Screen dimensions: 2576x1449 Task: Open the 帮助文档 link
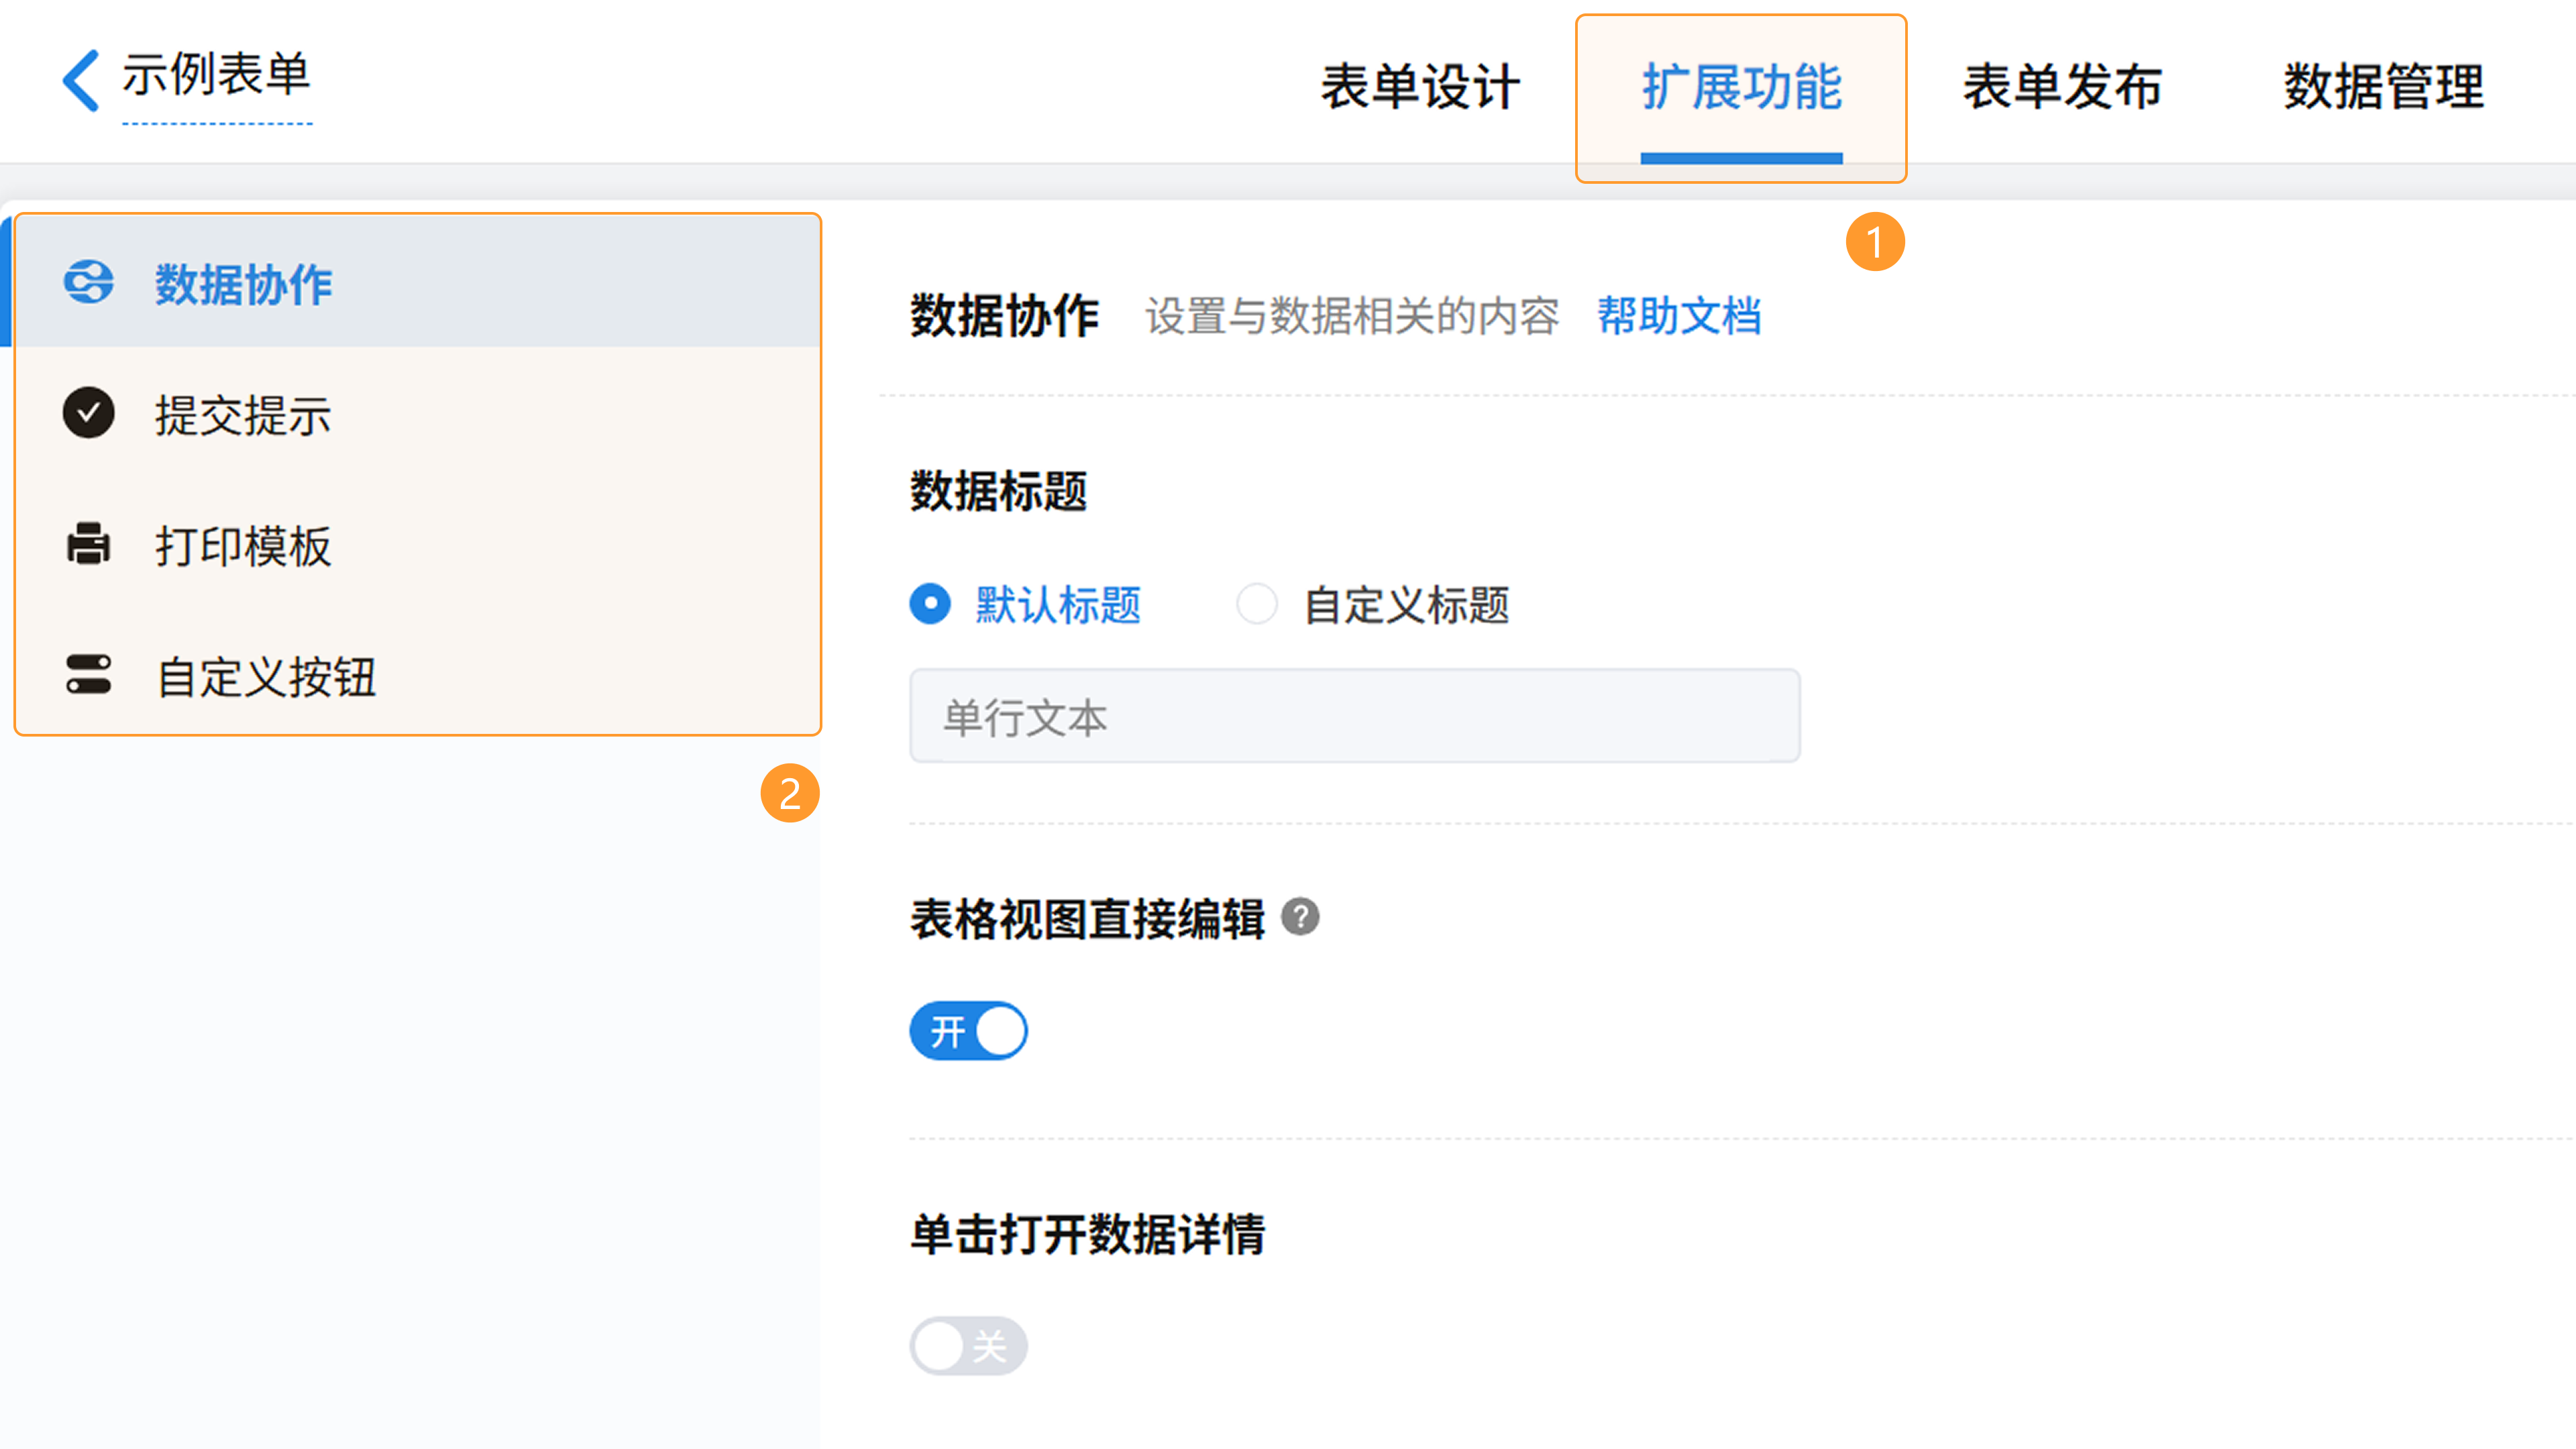click(x=1679, y=316)
